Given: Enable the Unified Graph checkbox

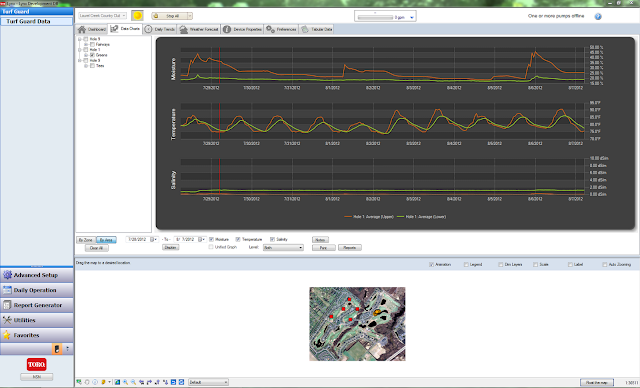Looking at the screenshot, I should click(211, 247).
